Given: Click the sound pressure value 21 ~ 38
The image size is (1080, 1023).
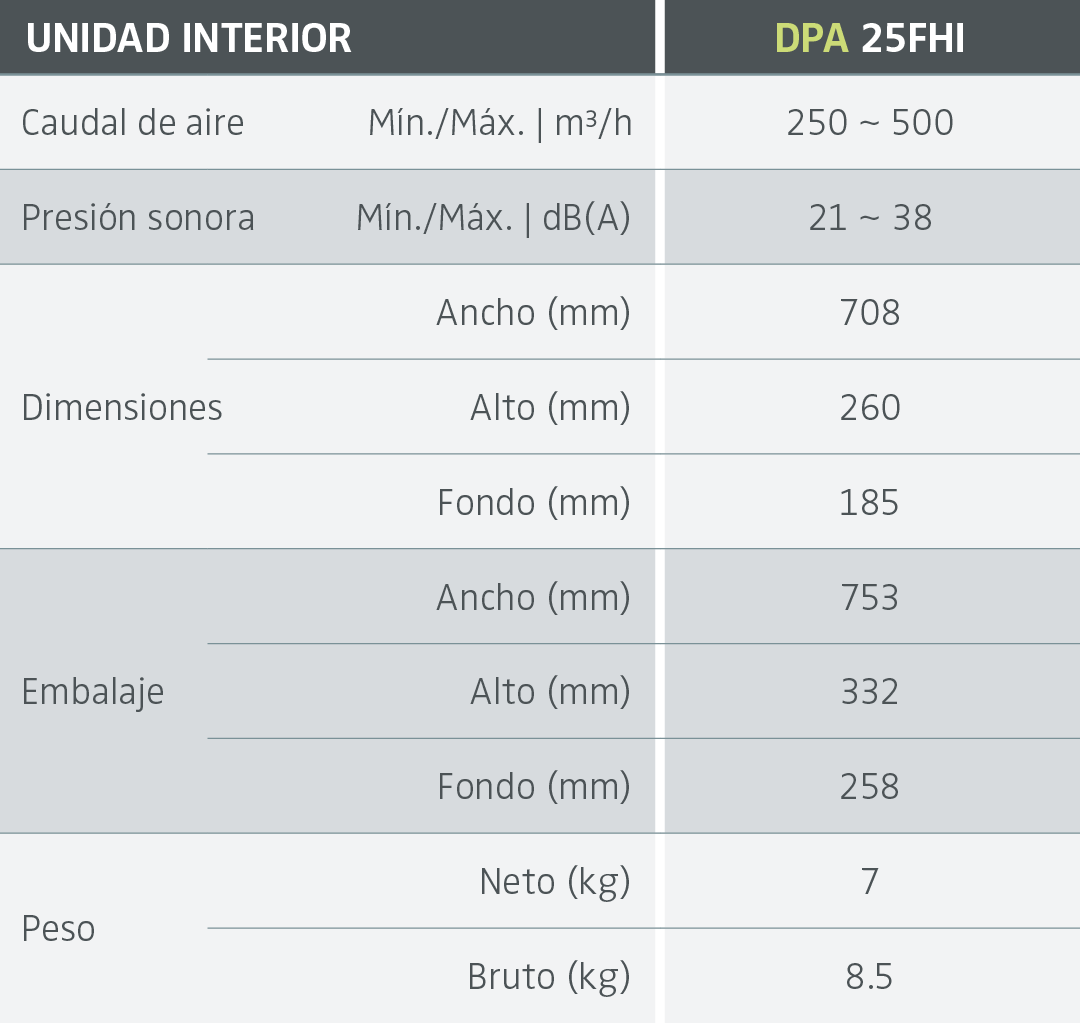Looking at the screenshot, I should coord(870,218).
